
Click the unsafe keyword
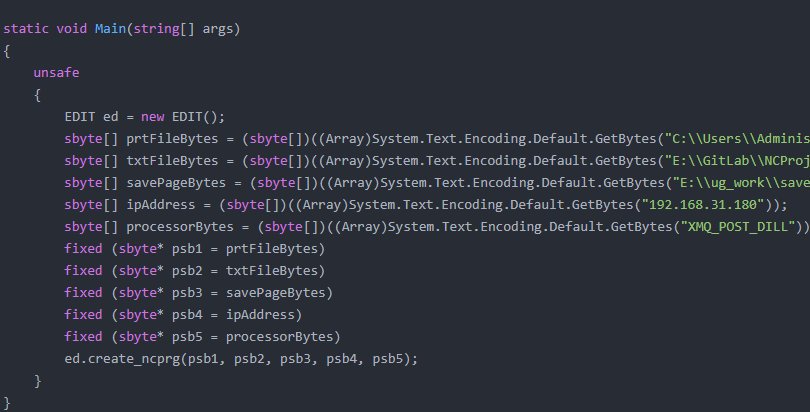(x=56, y=73)
